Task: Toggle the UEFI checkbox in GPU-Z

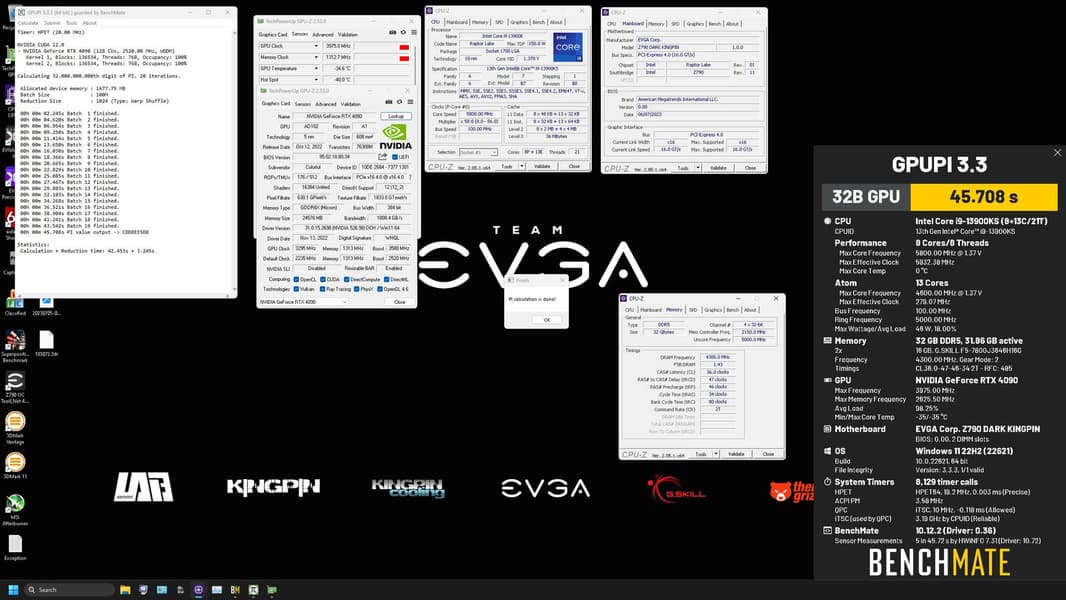Action: [x=394, y=157]
